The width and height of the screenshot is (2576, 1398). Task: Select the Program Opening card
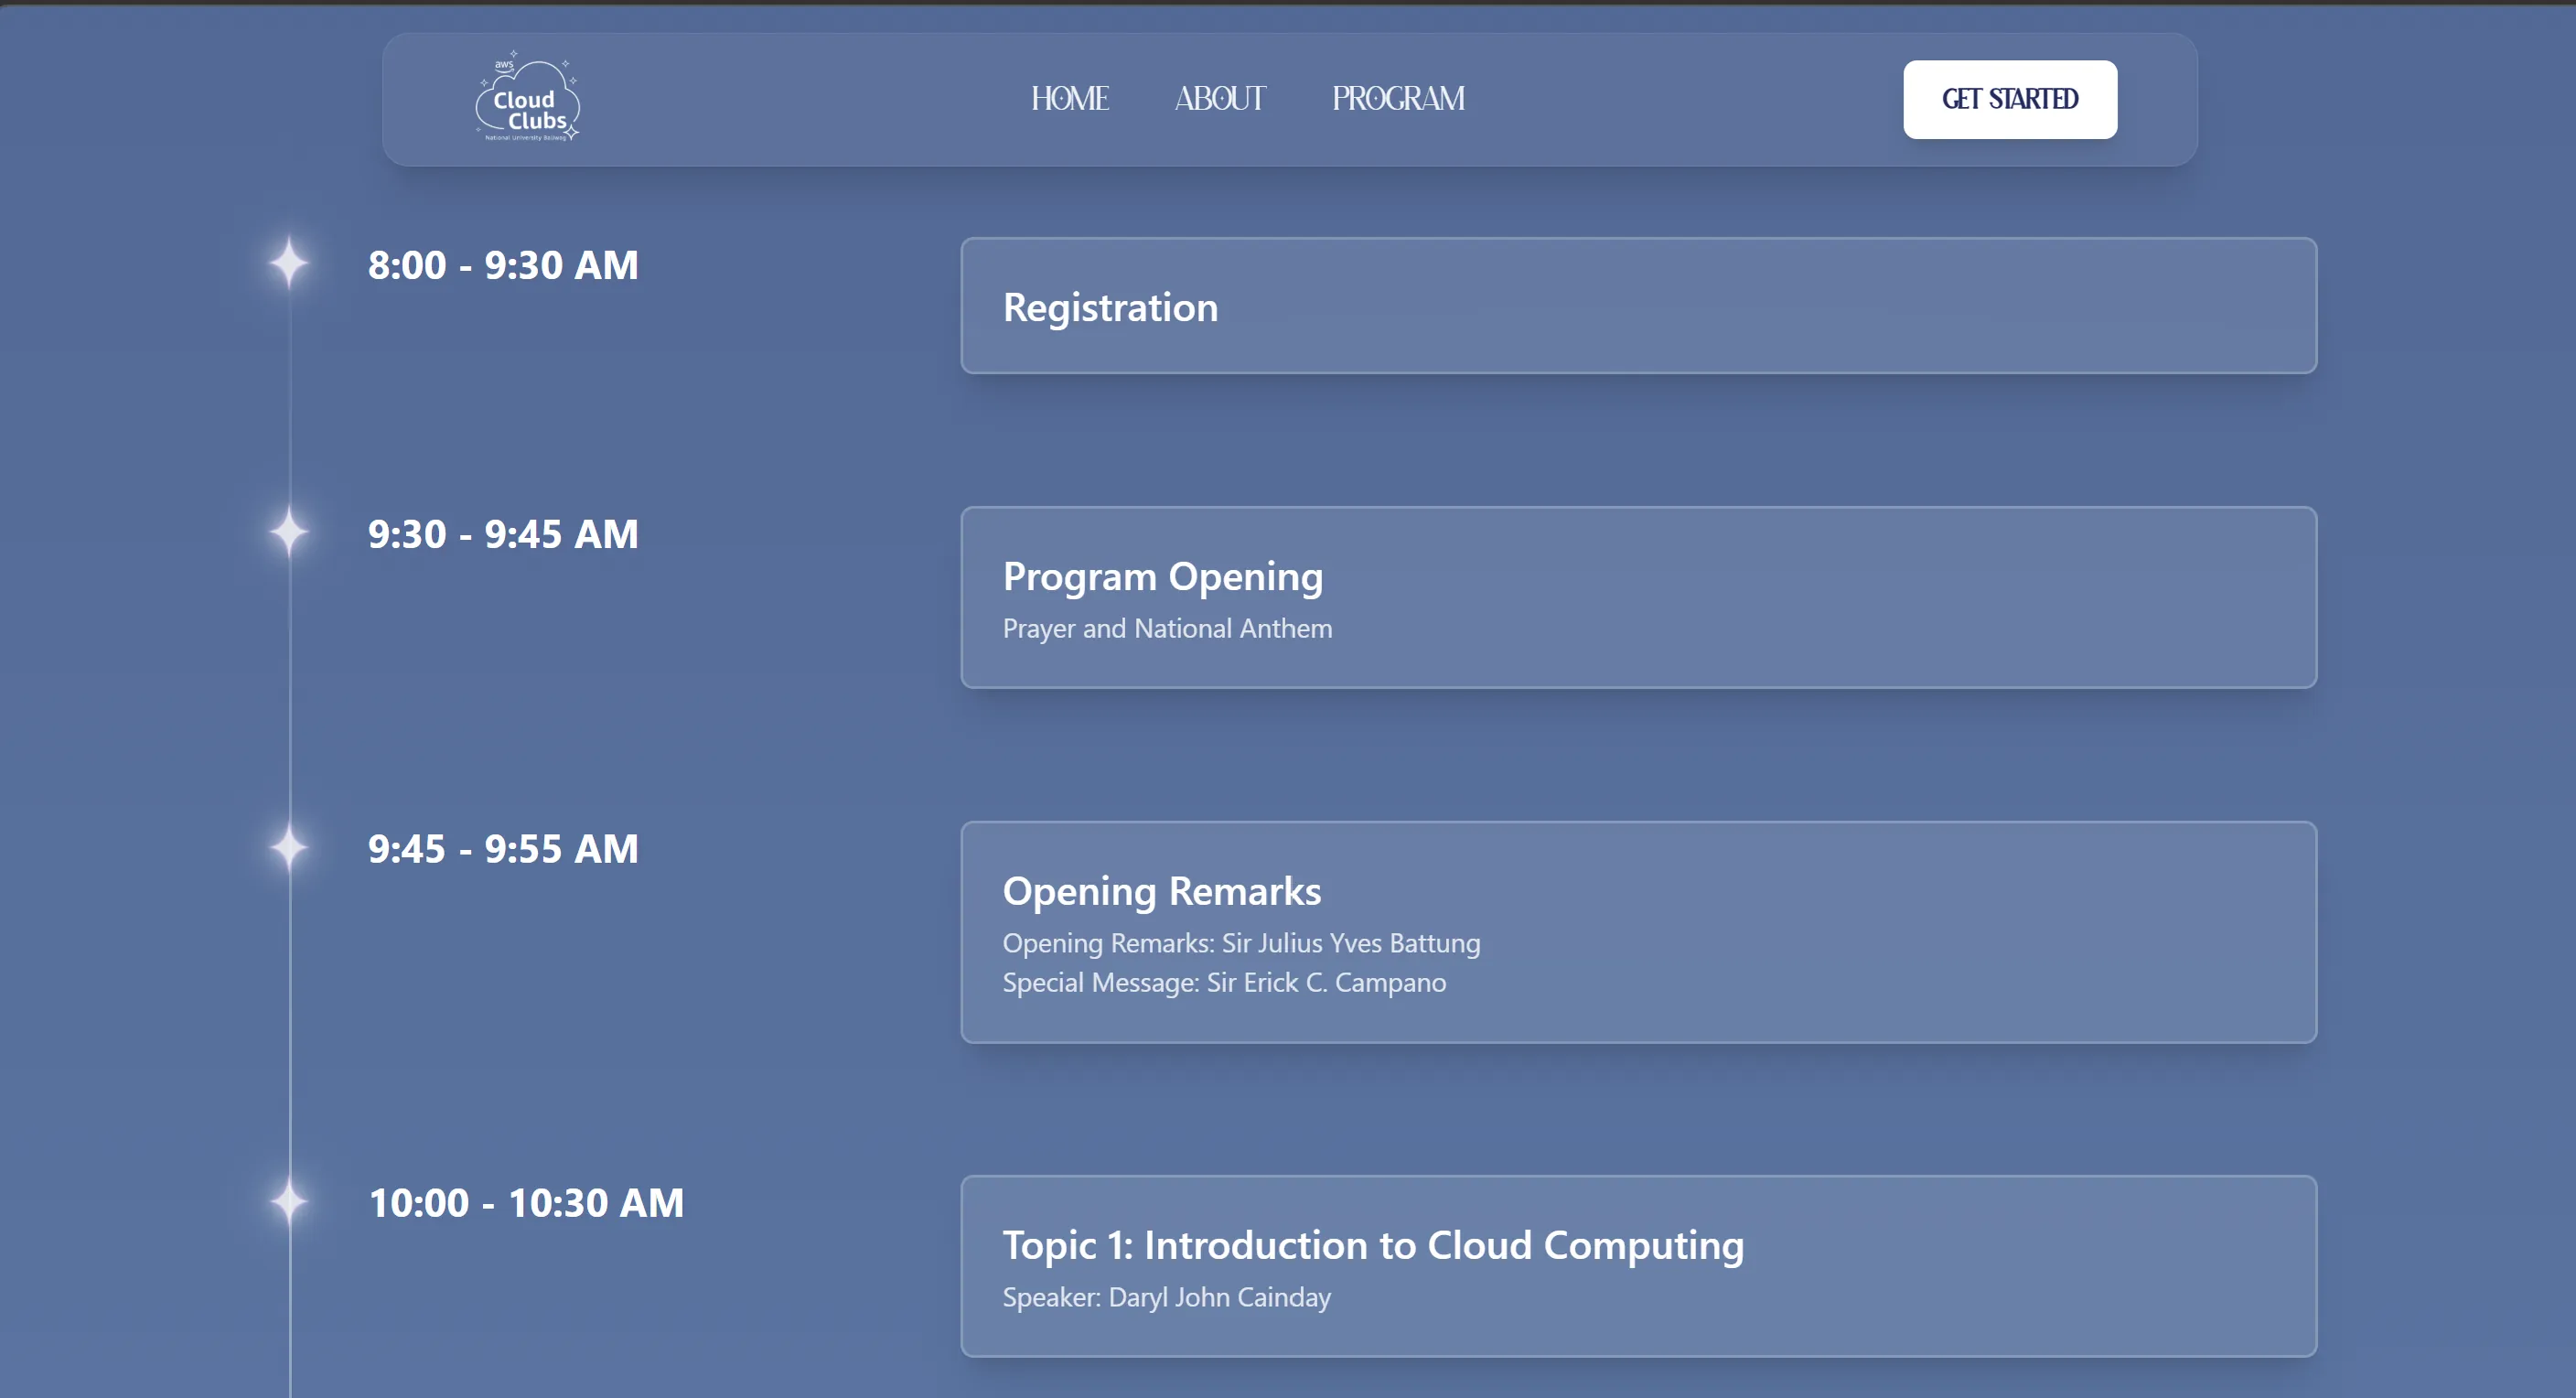click(x=1639, y=597)
